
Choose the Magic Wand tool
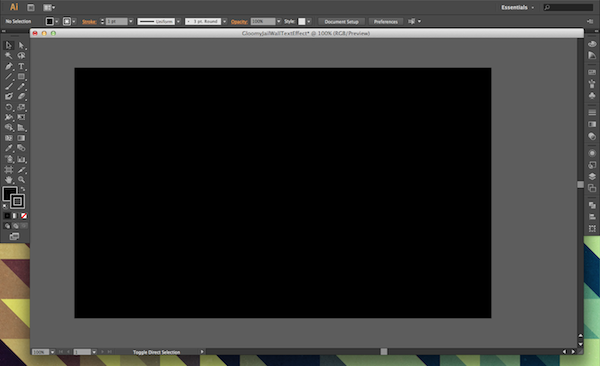[x=9, y=56]
